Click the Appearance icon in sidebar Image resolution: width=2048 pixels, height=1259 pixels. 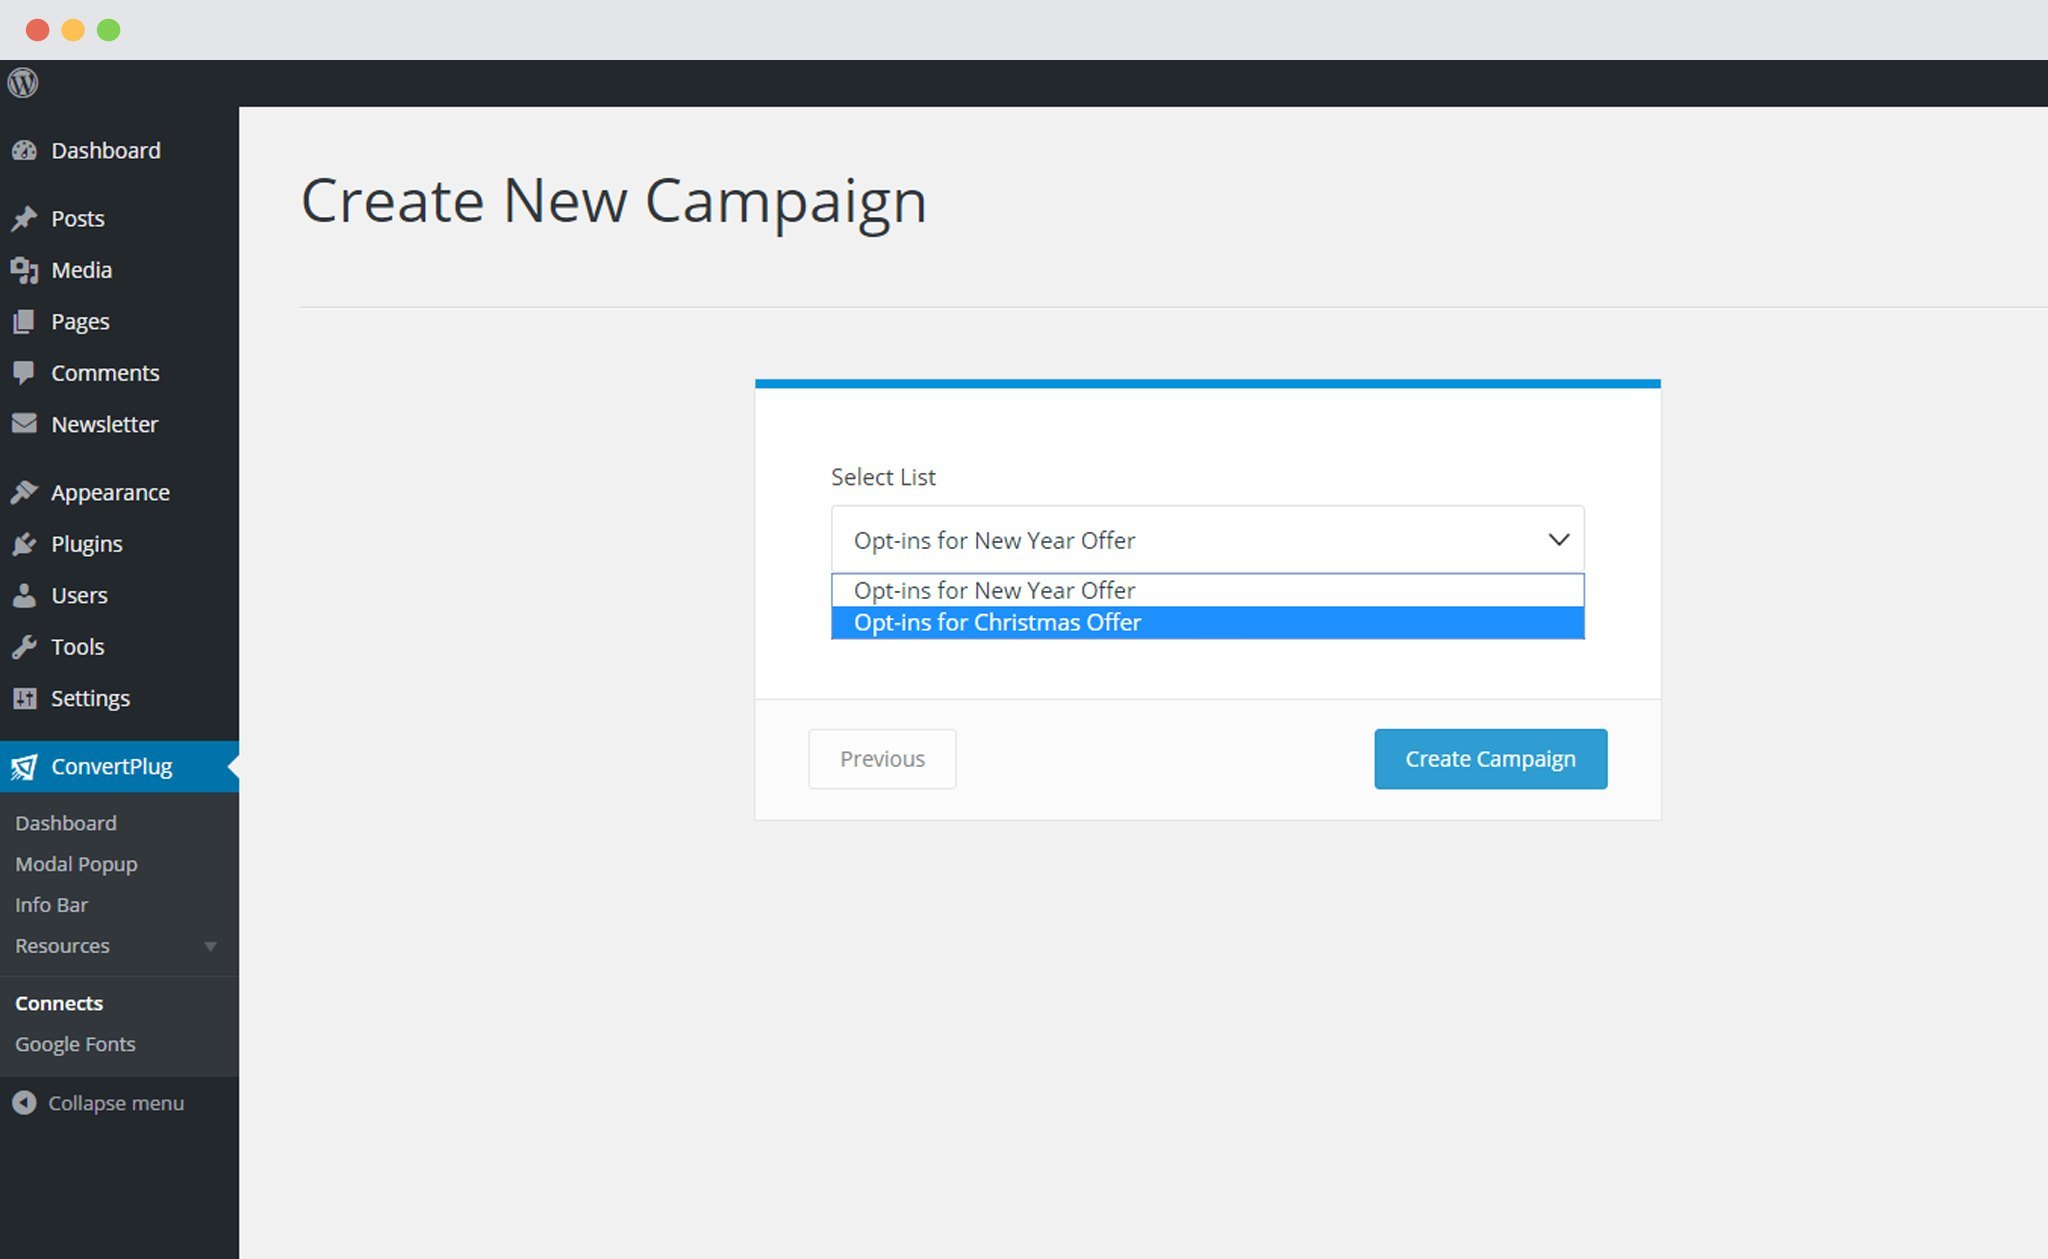click(x=26, y=491)
